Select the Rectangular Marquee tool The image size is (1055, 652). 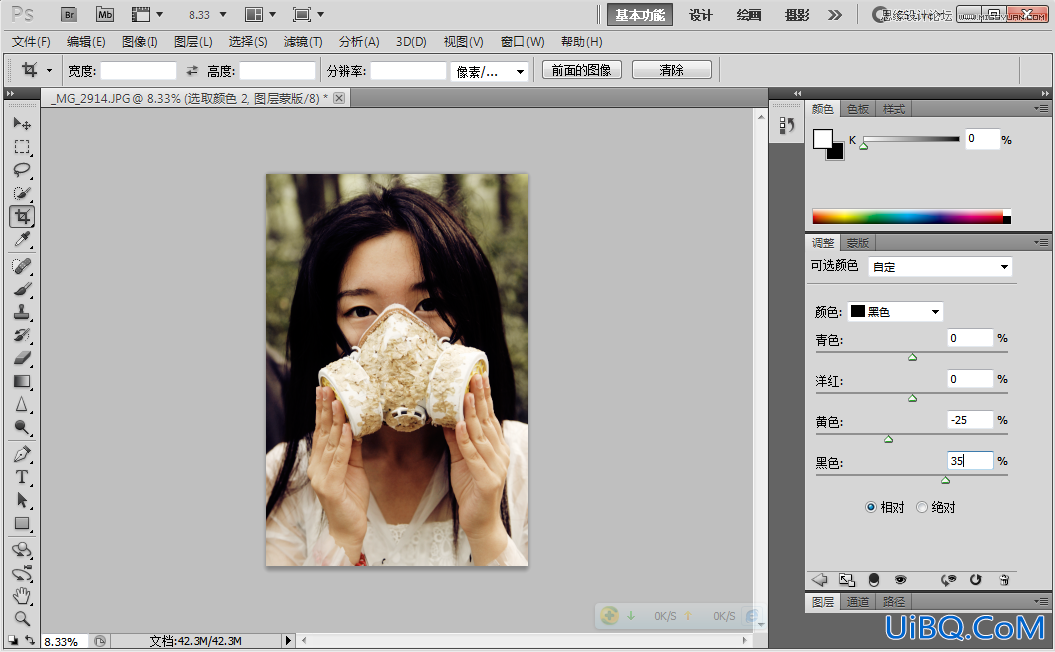point(22,147)
